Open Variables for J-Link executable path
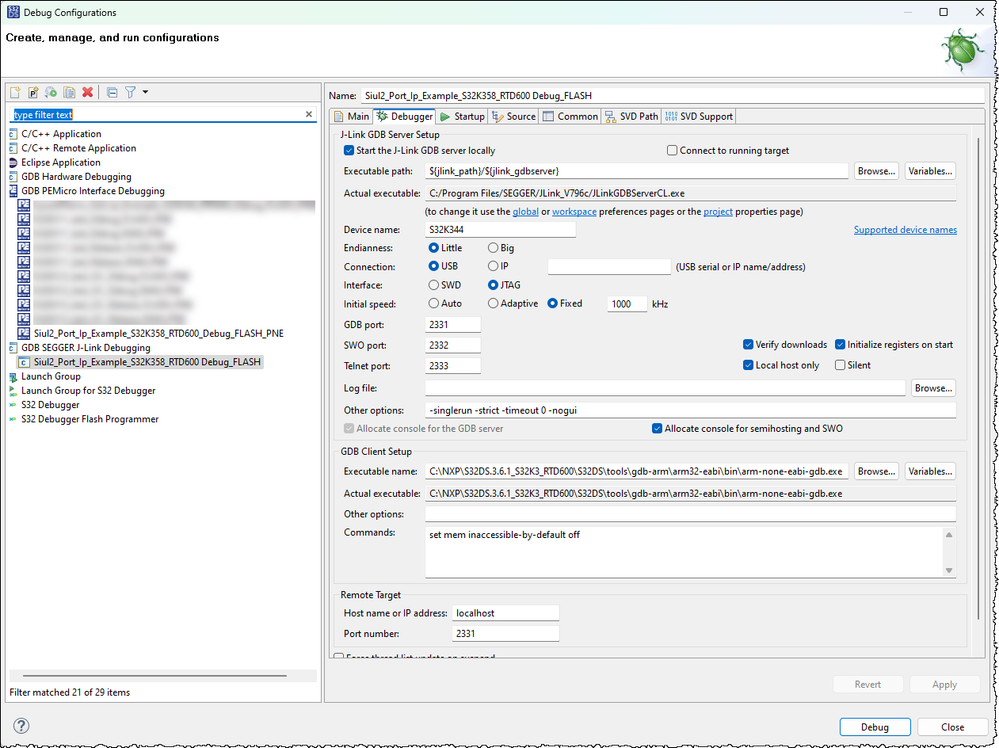 930,171
